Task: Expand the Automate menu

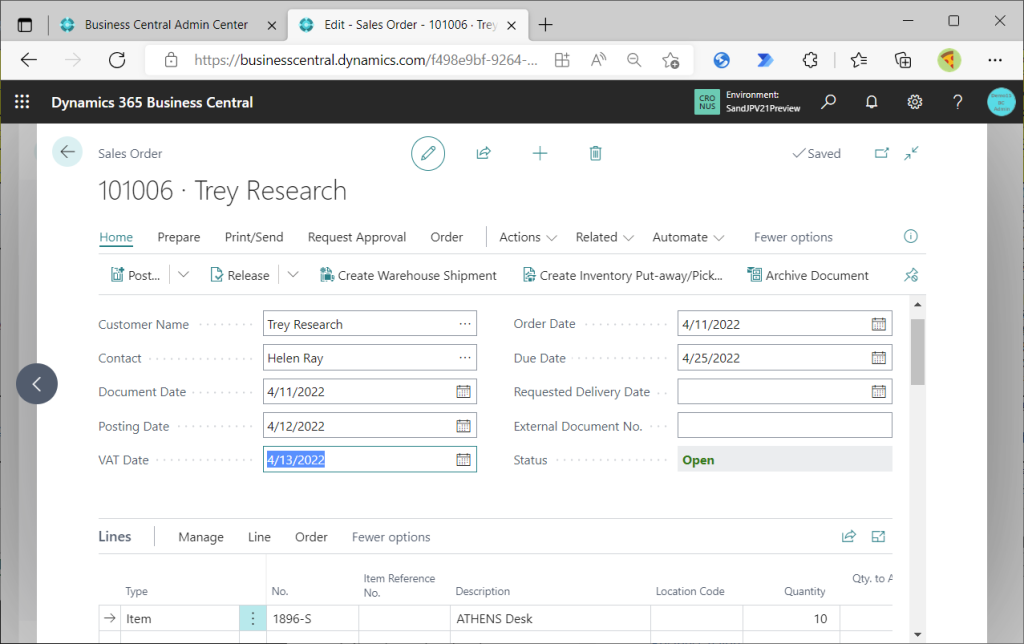Action: pos(688,237)
